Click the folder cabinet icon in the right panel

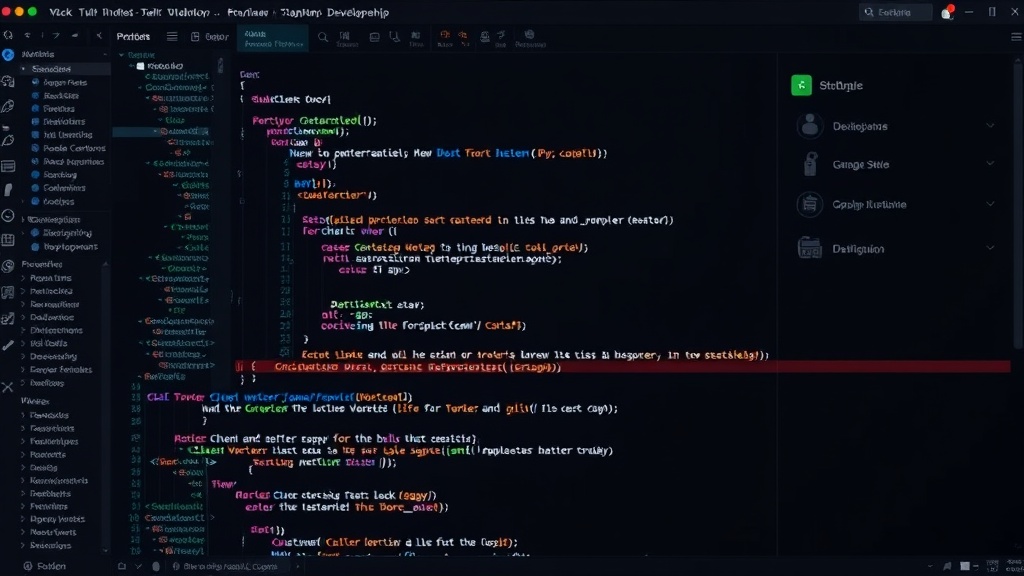(x=810, y=248)
